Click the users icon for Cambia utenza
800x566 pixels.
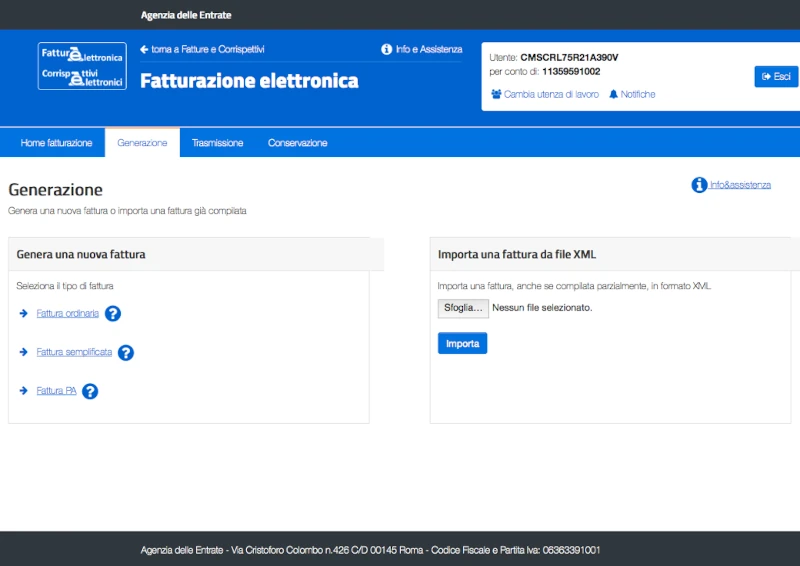[x=496, y=94]
